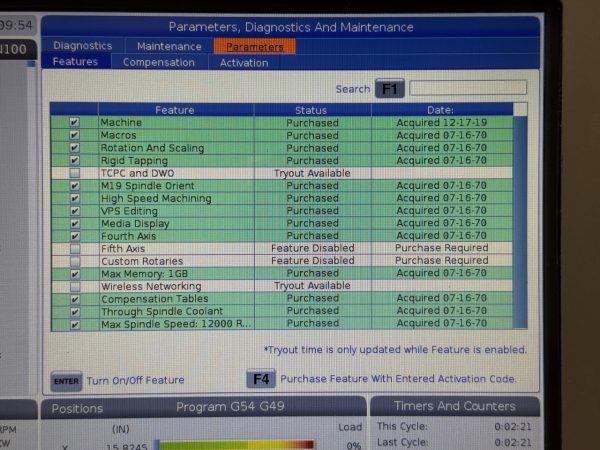Uncheck Rotation And Scaling checkbox
This screenshot has height=450, width=600.
(x=74, y=148)
